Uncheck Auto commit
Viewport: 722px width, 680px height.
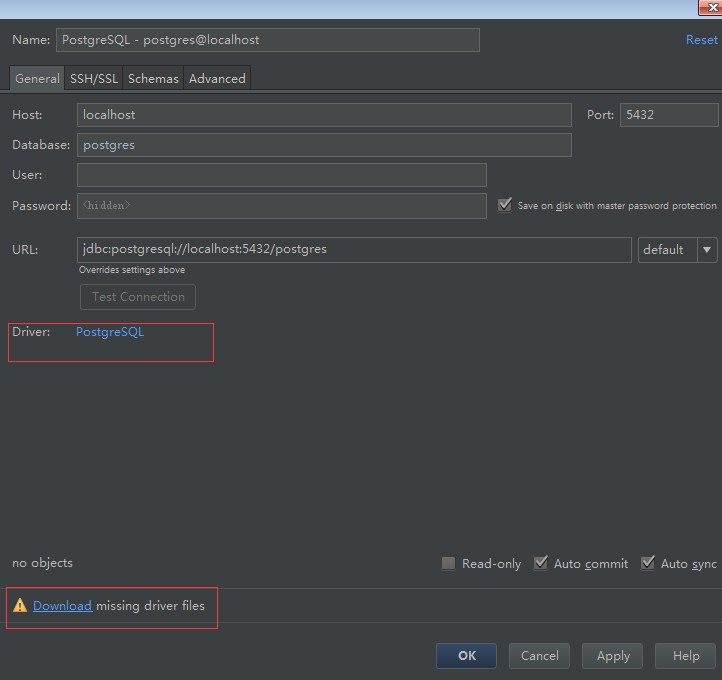click(541, 563)
